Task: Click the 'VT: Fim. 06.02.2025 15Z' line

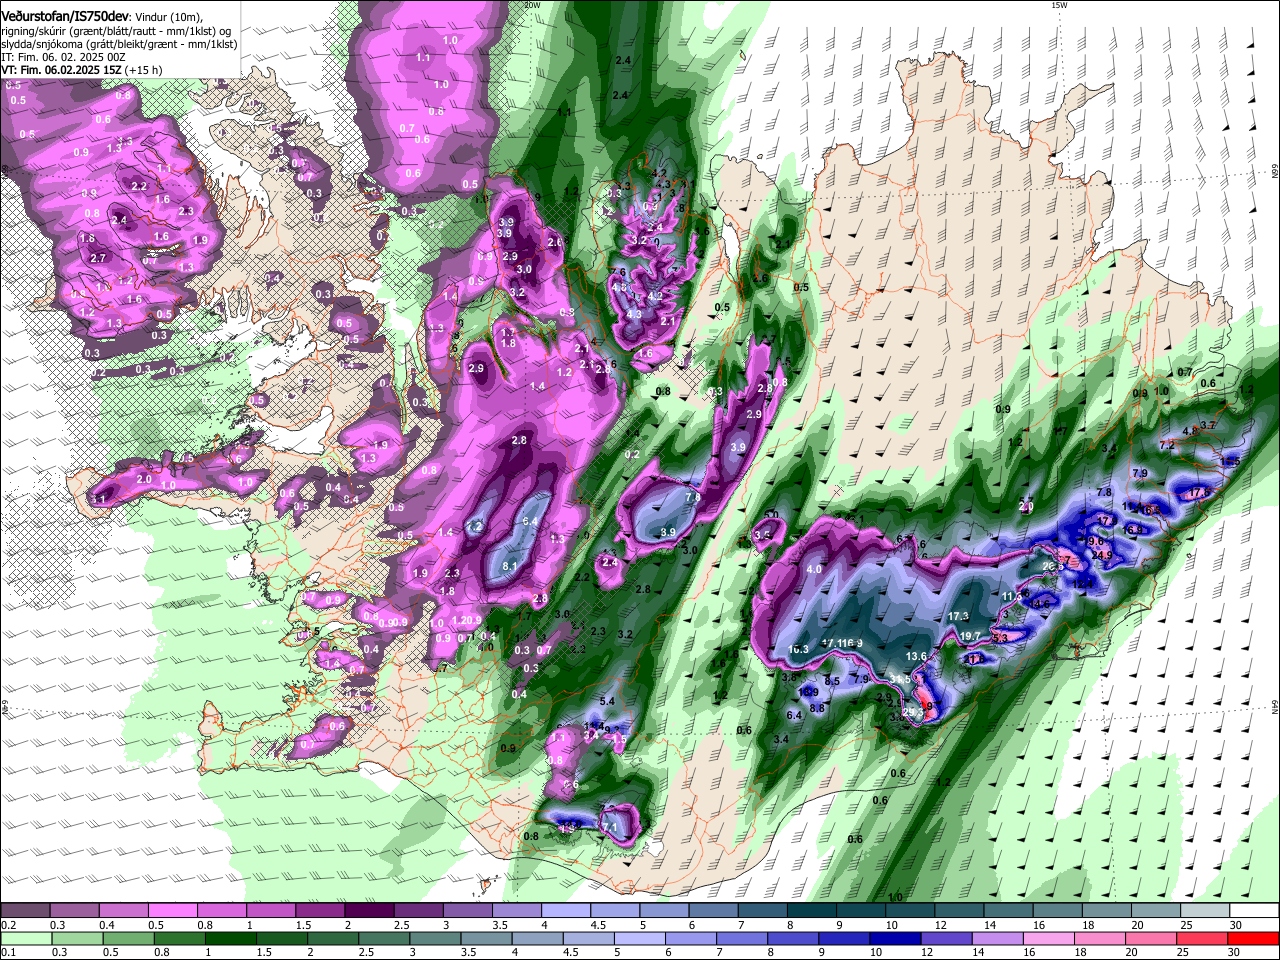Action: (x=62, y=71)
